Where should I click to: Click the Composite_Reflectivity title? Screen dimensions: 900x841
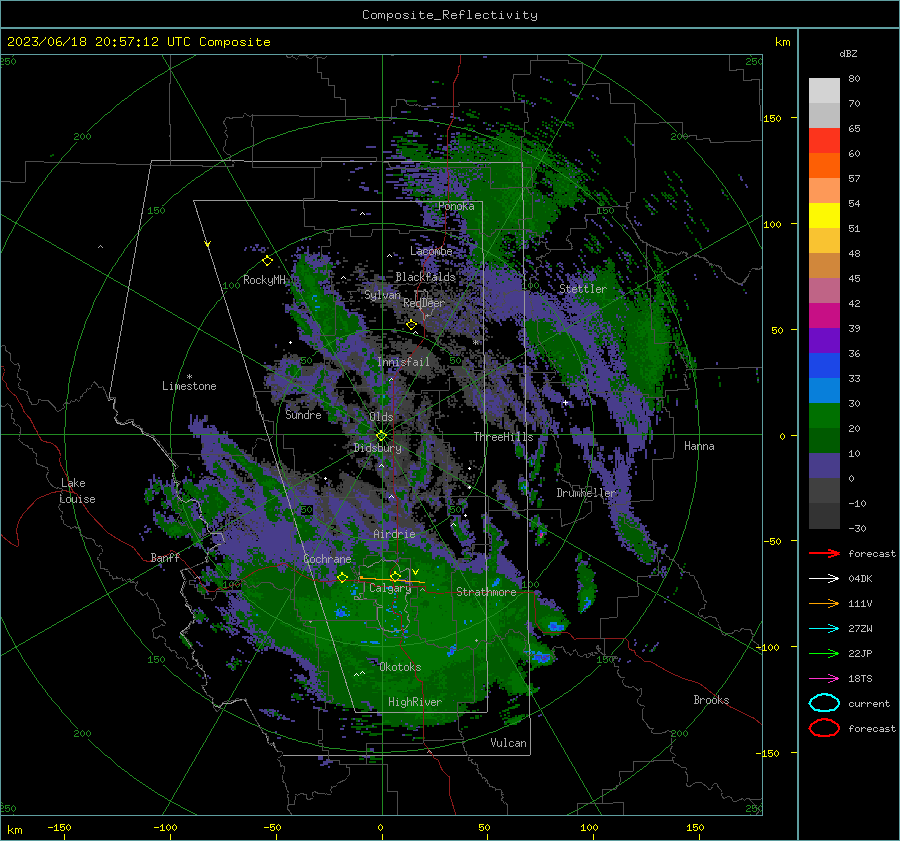(450, 15)
